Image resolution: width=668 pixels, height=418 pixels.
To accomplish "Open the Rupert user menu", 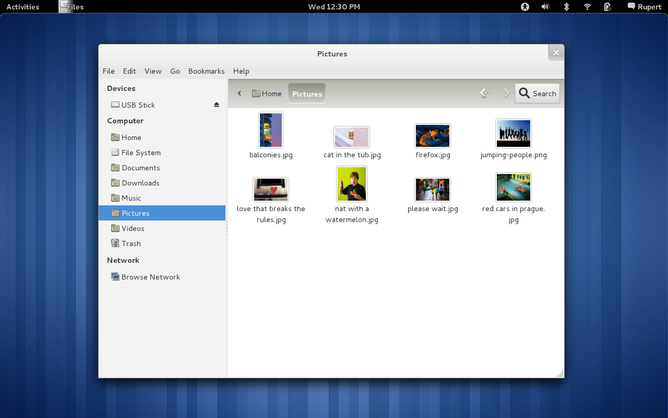I will pyautogui.click(x=643, y=6).
